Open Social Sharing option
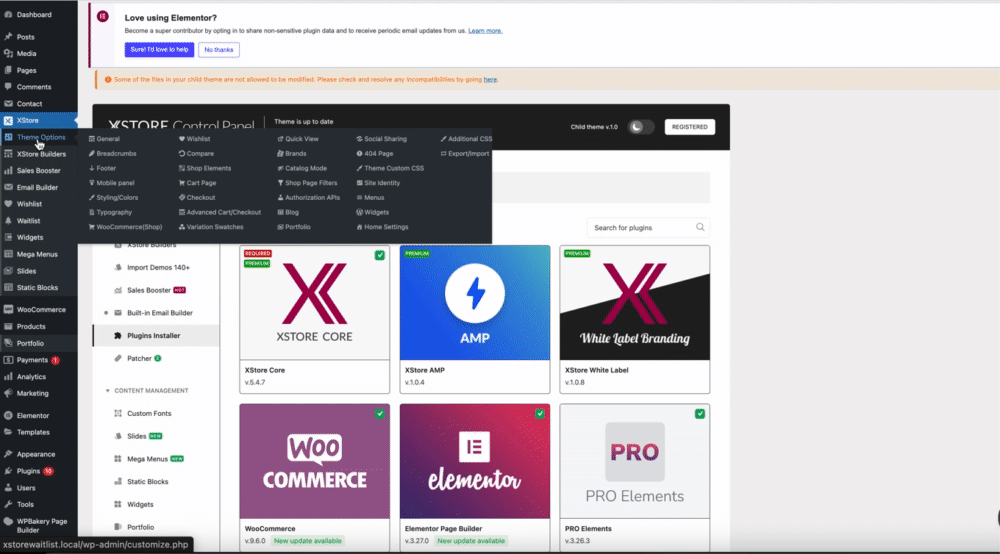Image resolution: width=1000 pixels, height=554 pixels. pos(381,139)
